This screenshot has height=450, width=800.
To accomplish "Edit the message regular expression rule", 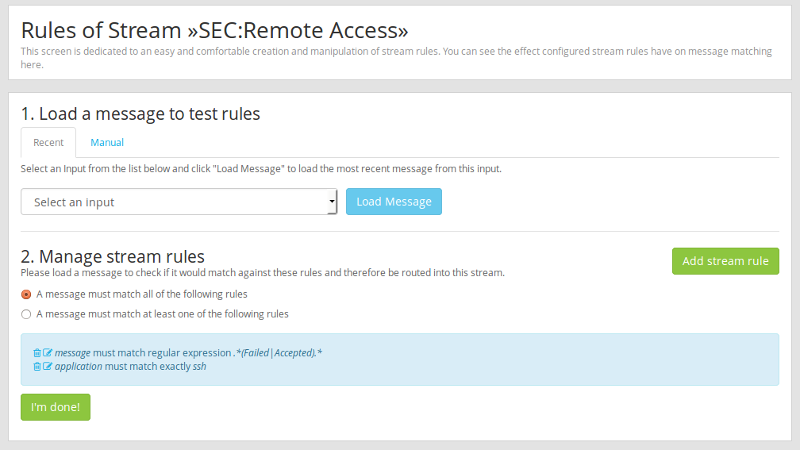I will [x=47, y=353].
